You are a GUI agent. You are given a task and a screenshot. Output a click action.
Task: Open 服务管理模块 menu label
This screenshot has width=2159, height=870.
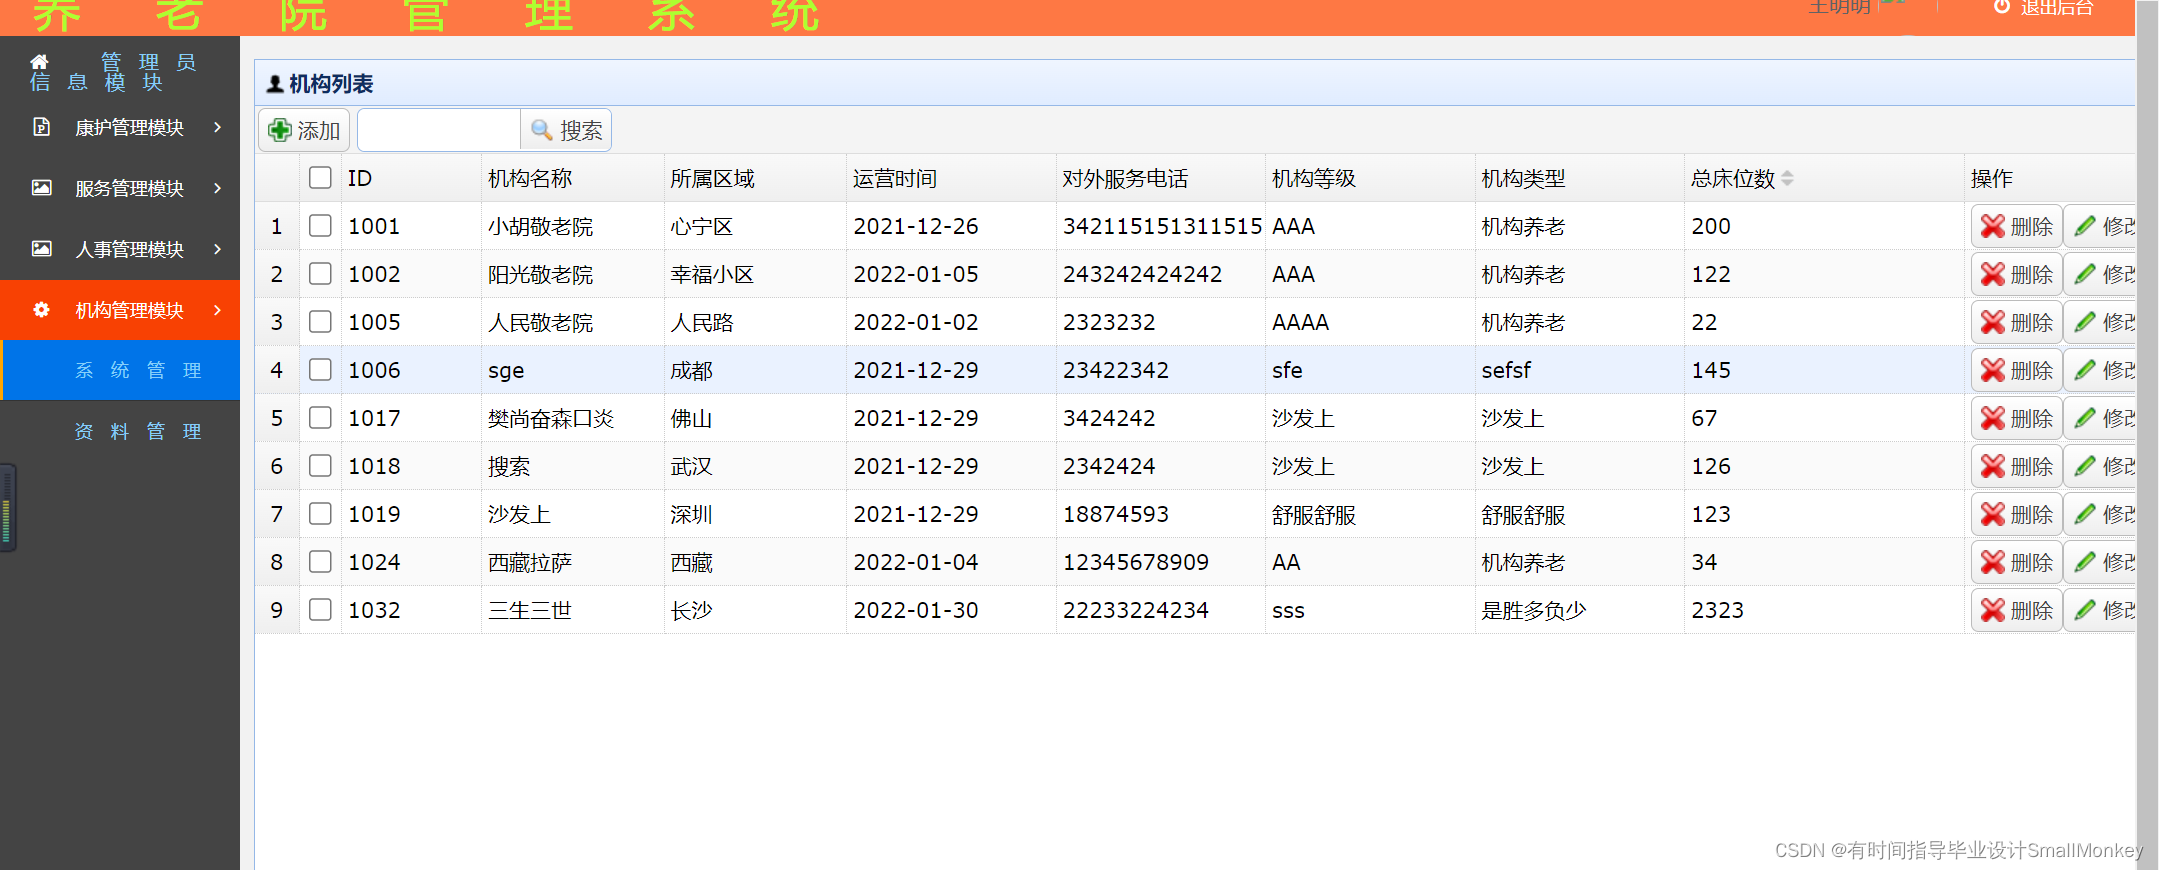coord(130,189)
